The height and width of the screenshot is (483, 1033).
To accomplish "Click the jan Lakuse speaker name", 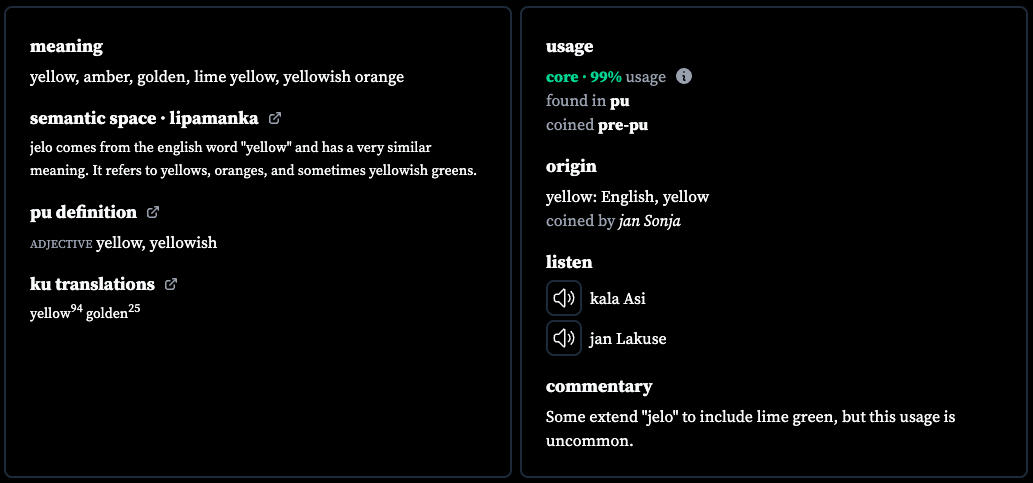I will tap(628, 339).
